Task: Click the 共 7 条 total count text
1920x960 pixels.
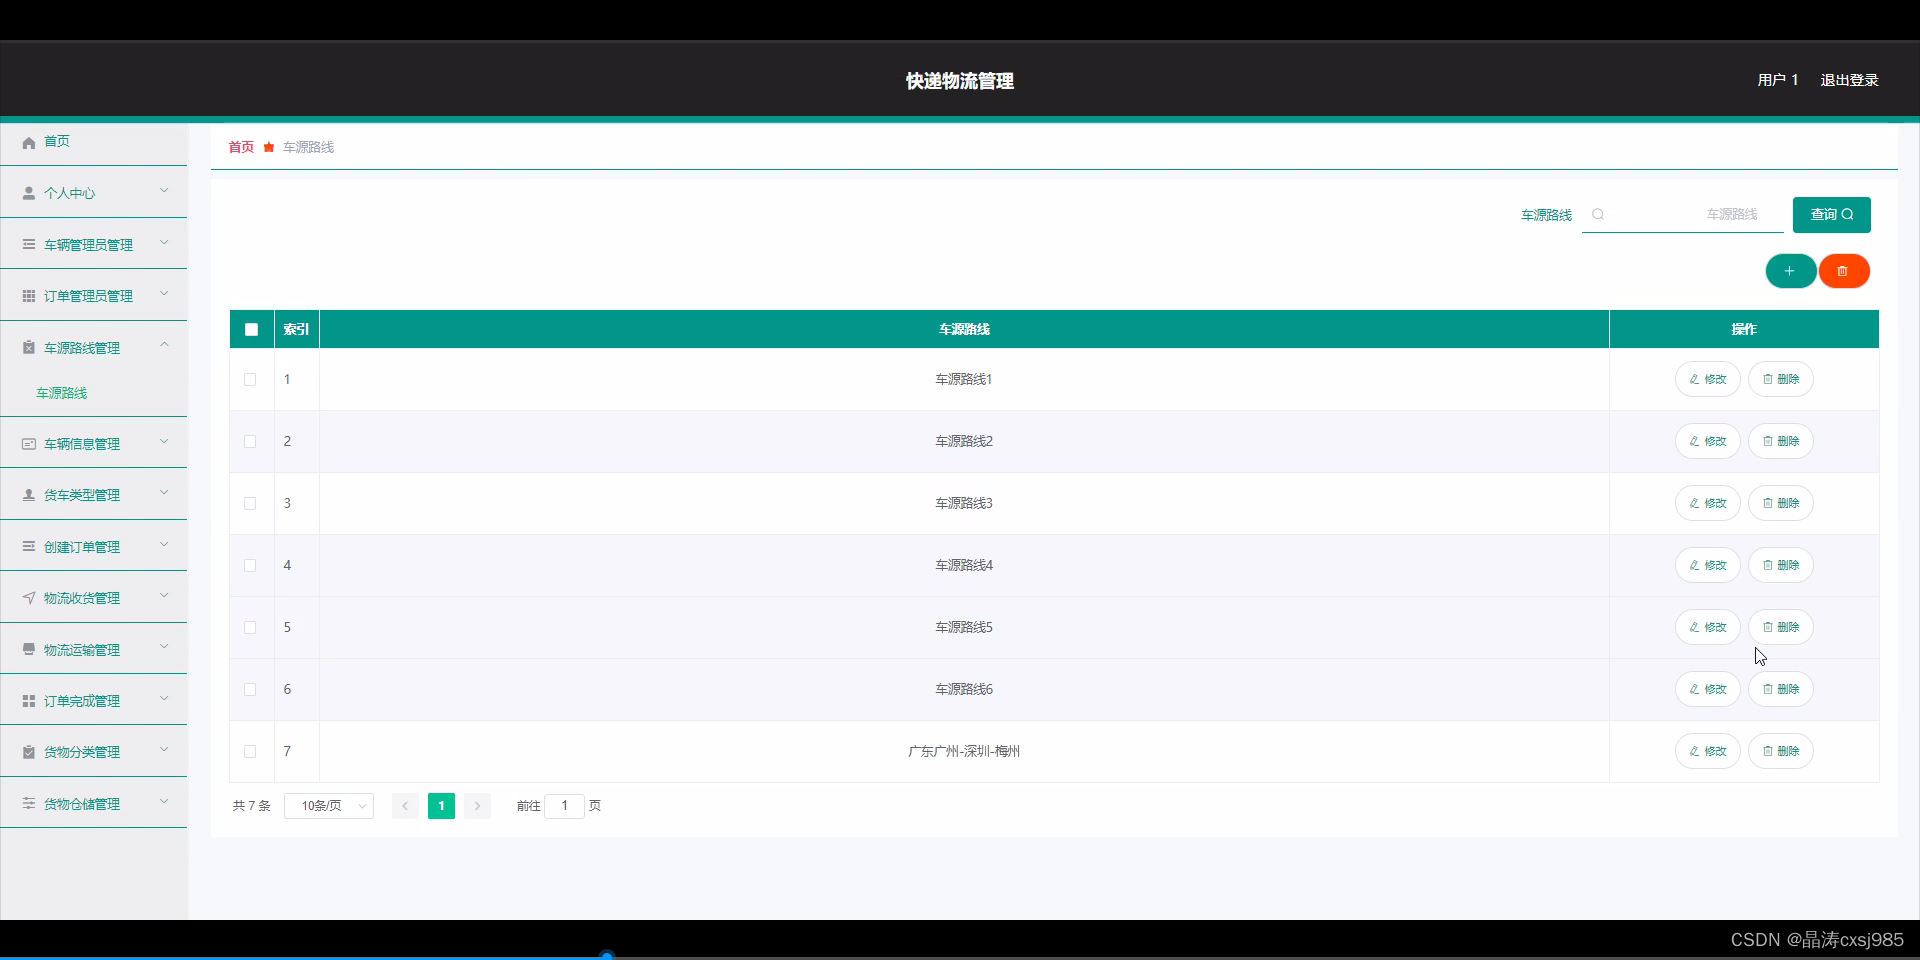Action: (x=252, y=806)
